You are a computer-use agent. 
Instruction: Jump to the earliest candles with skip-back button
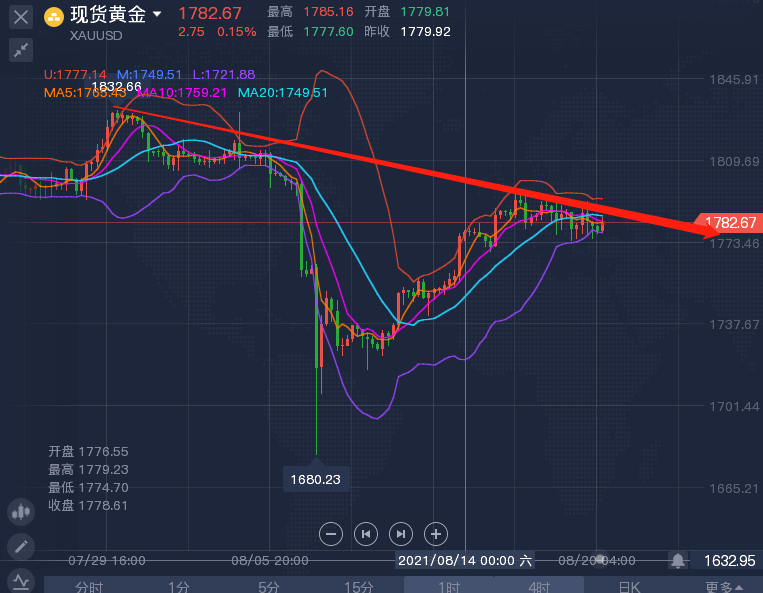click(366, 533)
